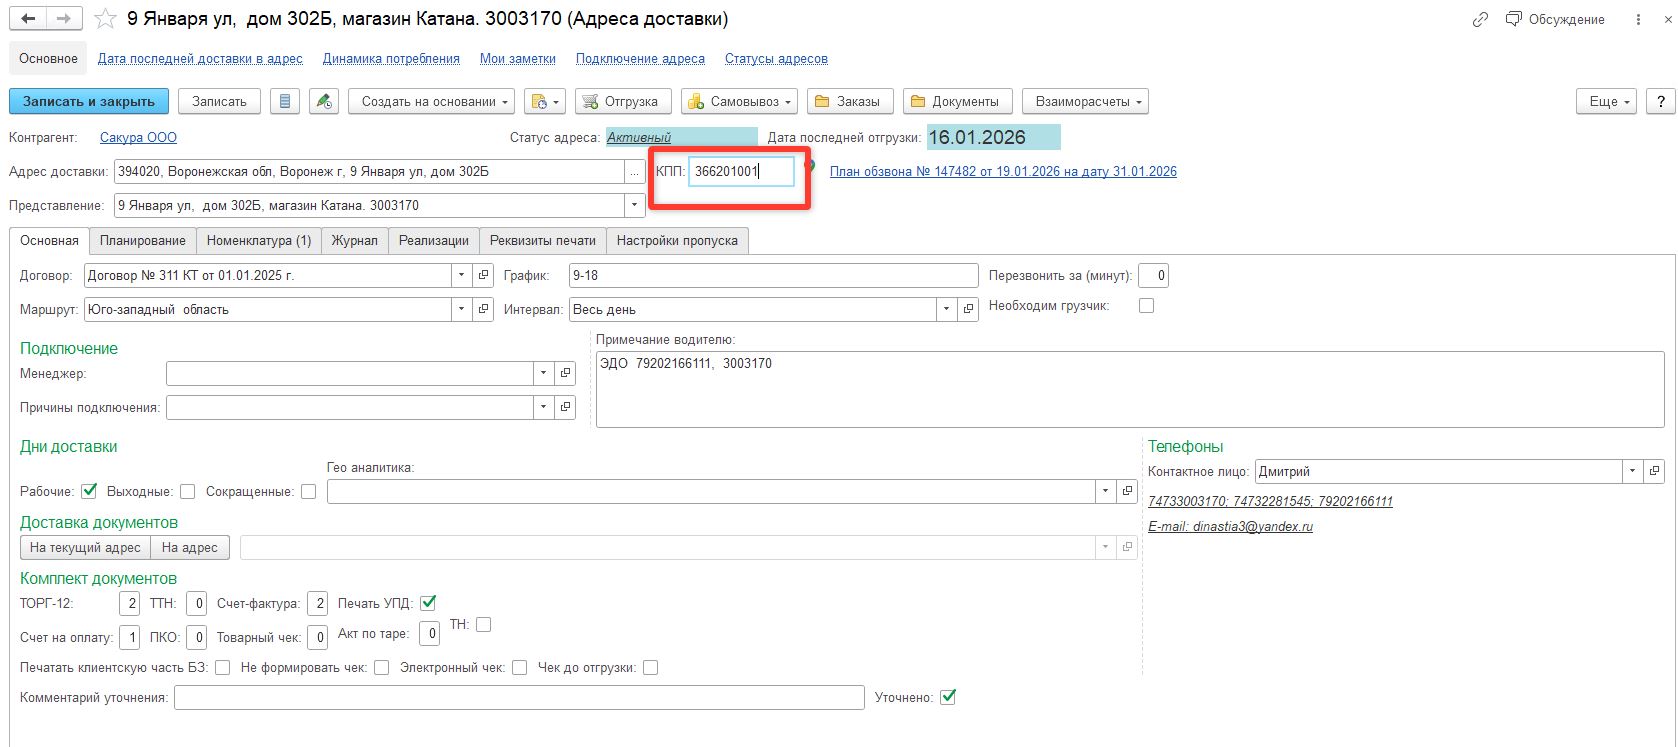Viewport: 1678px width, 747px height.
Task: Expand the Маршрут dropdown arrow
Action: click(461, 309)
